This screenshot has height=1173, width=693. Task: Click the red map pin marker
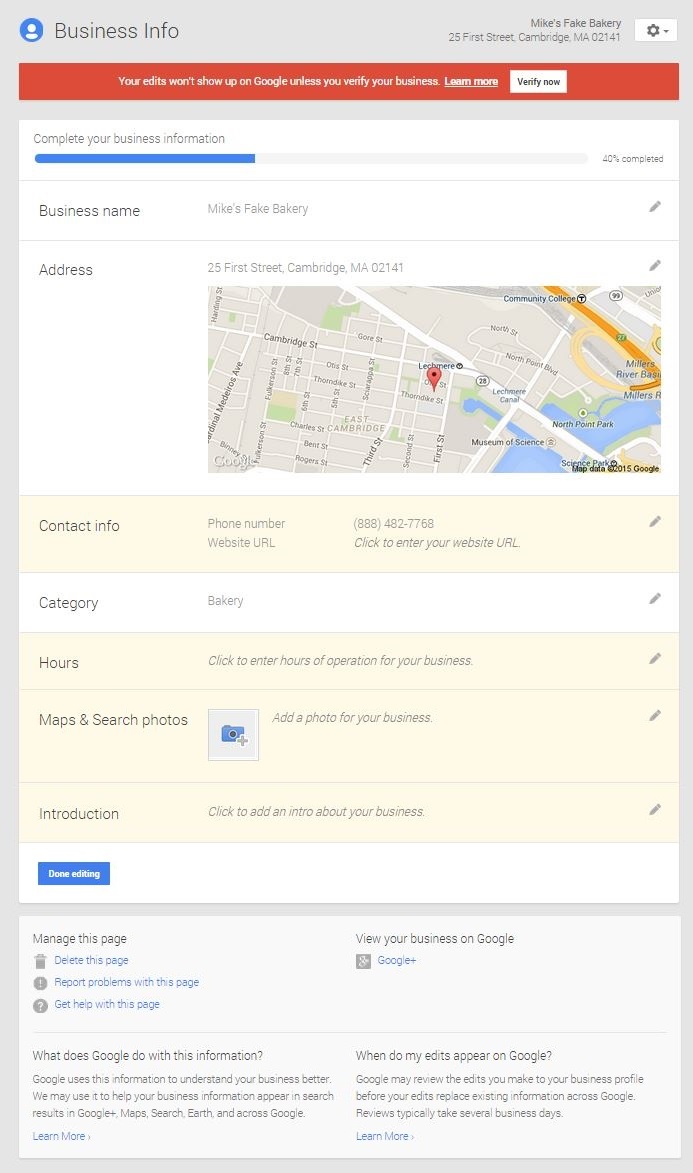pos(434,378)
